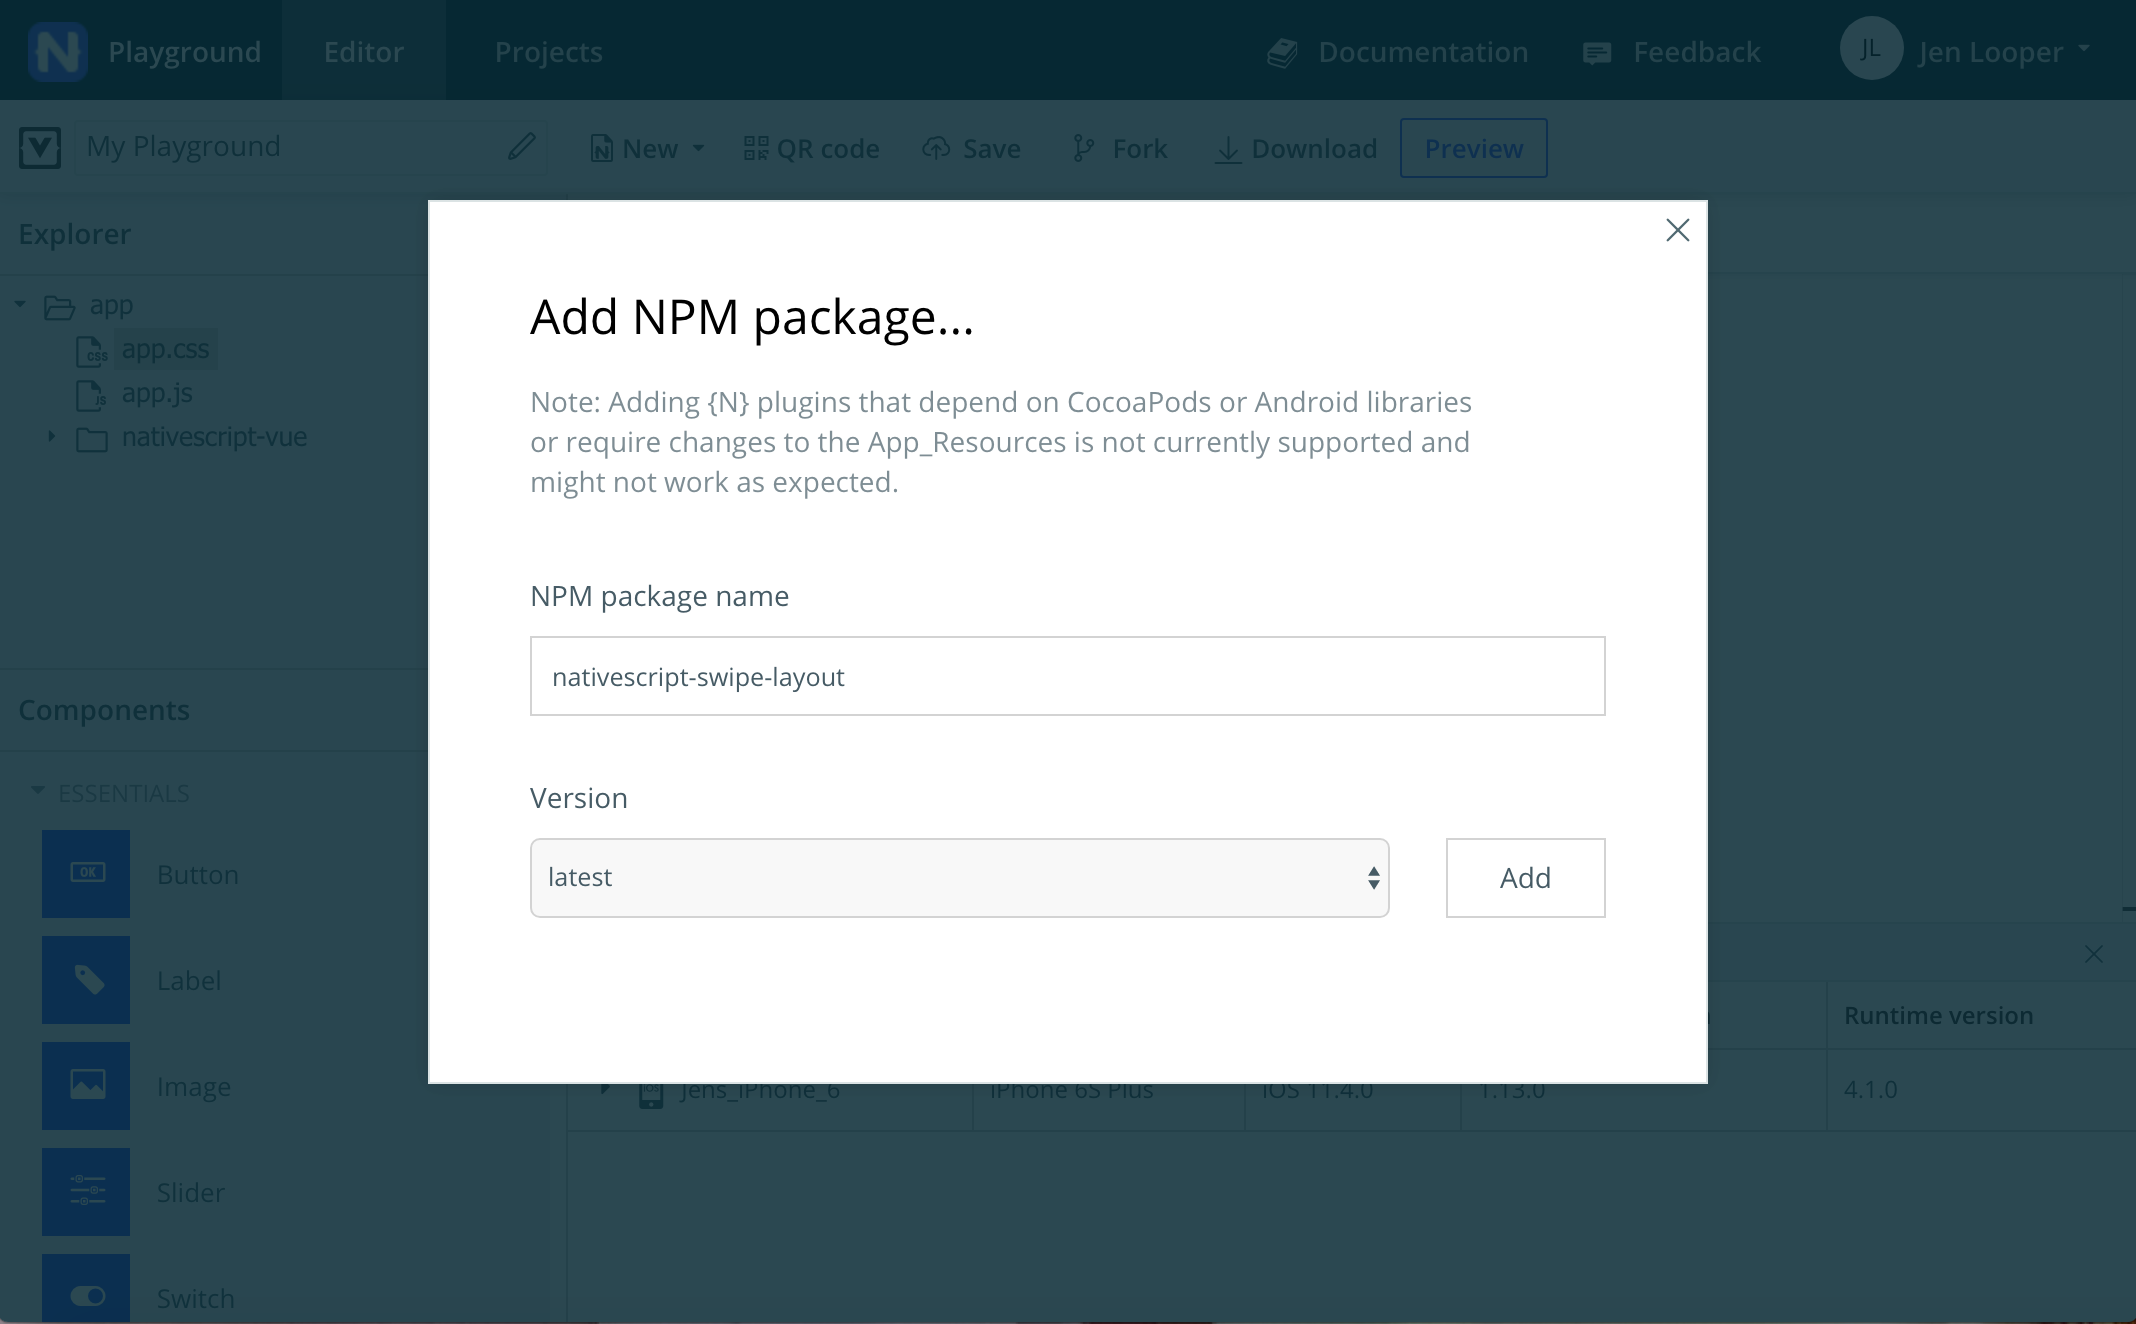2136x1324 pixels.
Task: Click the QR code button
Action: click(812, 149)
